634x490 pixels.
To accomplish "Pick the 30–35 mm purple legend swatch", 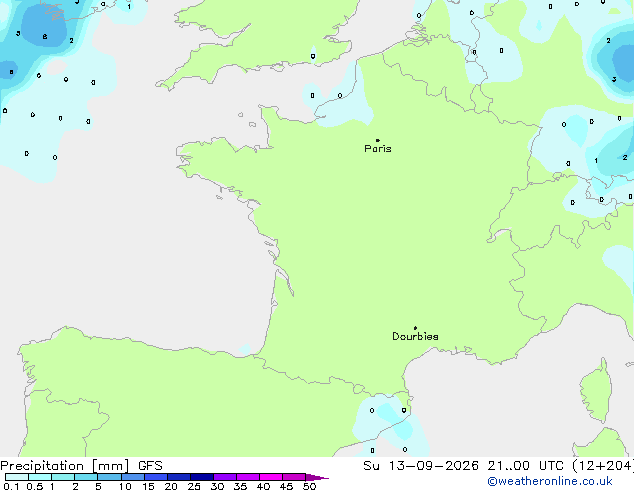I will (225, 477).
